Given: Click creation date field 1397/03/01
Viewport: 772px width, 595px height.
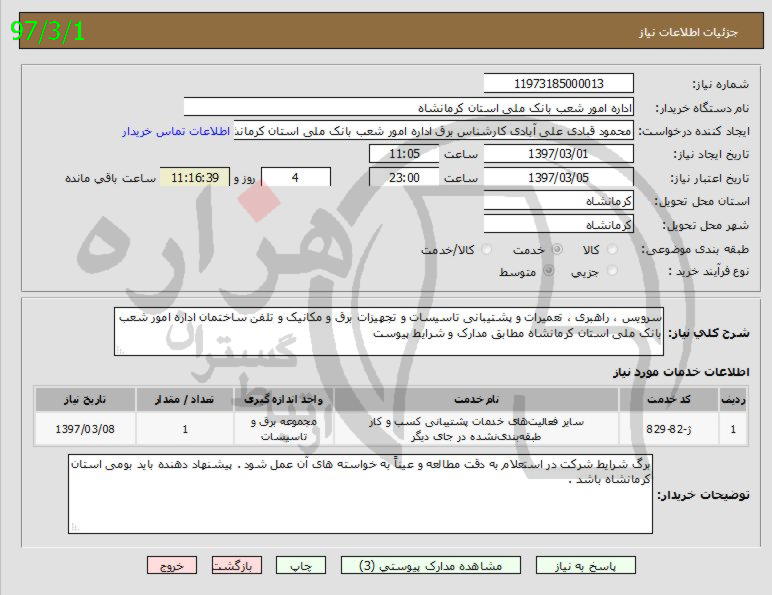Looking at the screenshot, I should coord(558,154).
